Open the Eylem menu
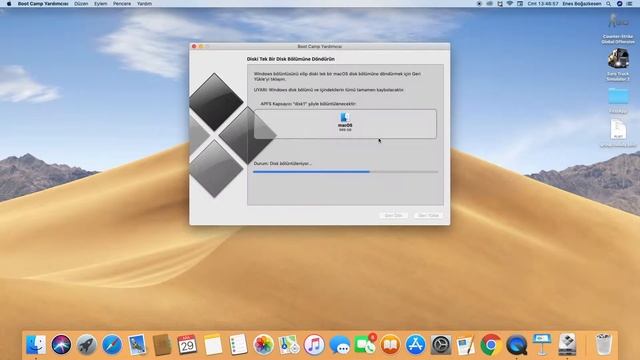 (100, 3)
